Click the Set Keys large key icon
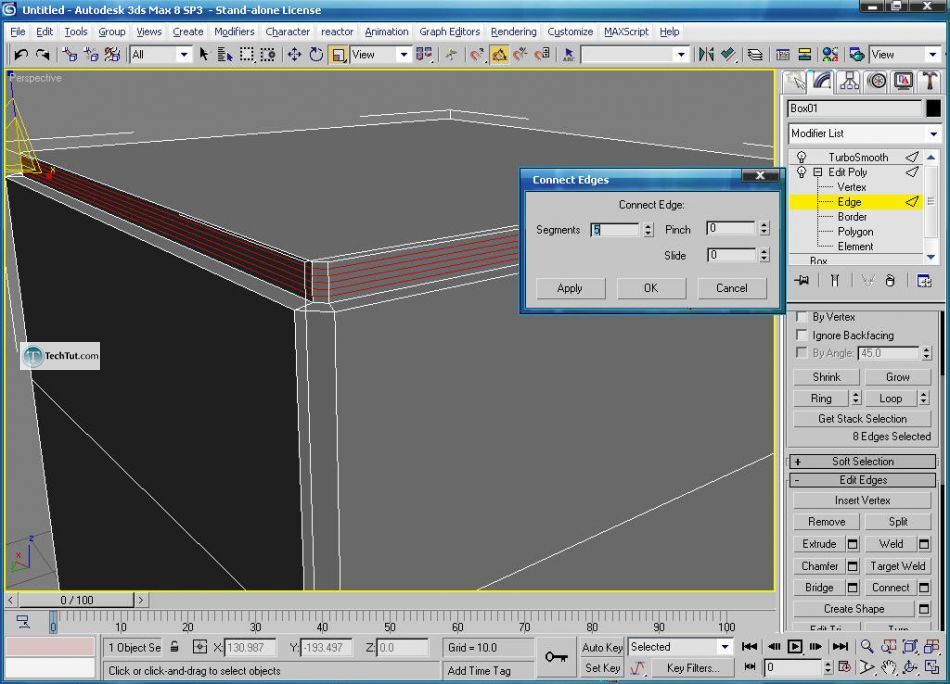 [x=556, y=657]
